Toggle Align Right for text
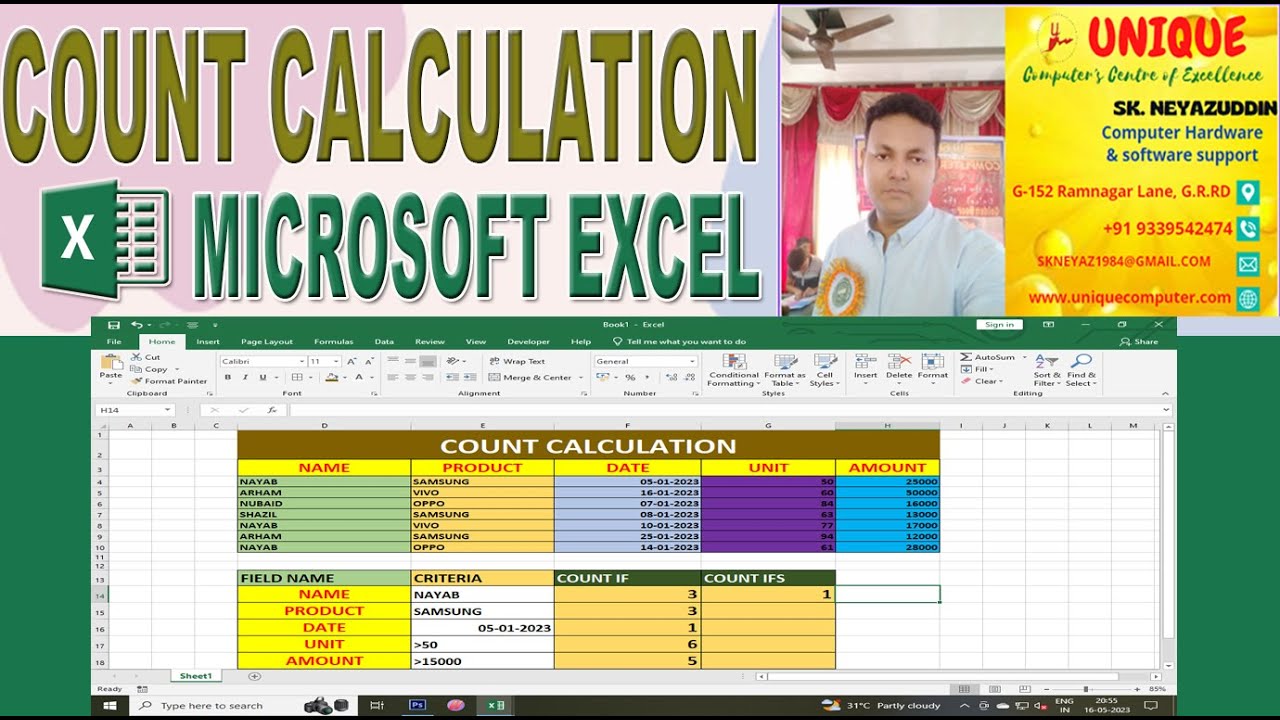This screenshot has width=1280, height=720. click(x=427, y=377)
